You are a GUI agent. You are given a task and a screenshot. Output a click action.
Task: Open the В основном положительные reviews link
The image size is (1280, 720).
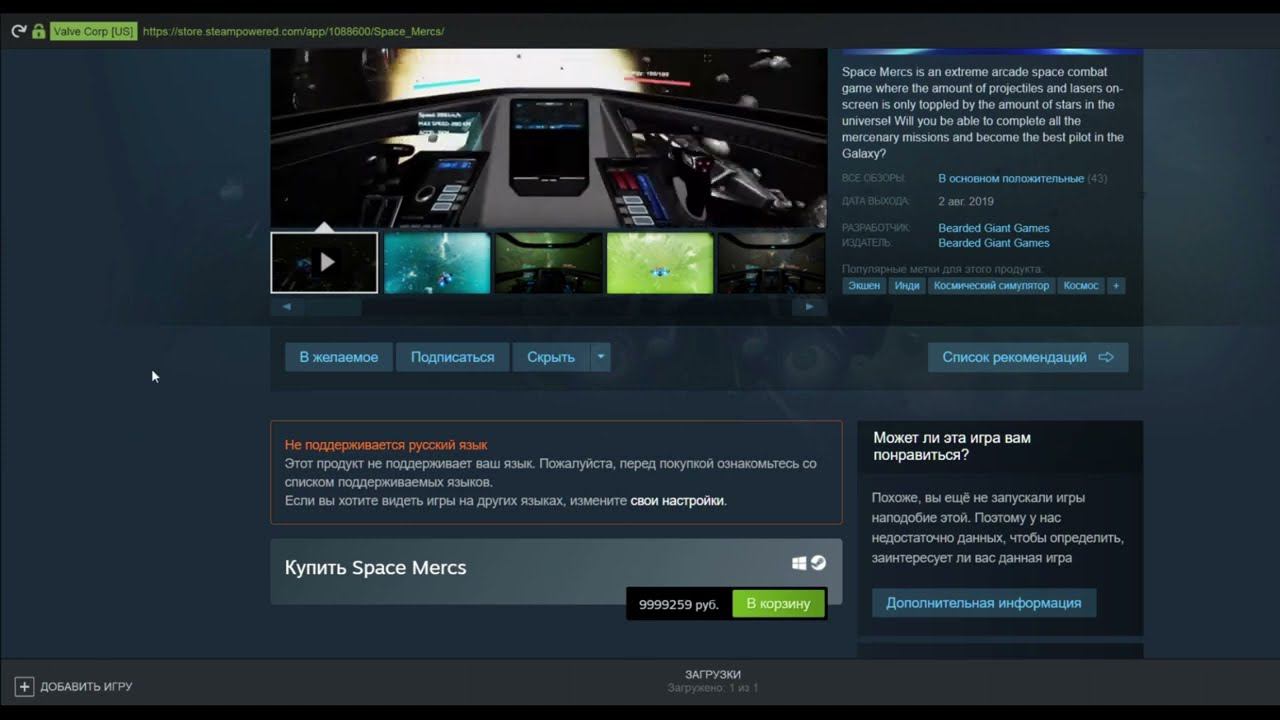1011,179
